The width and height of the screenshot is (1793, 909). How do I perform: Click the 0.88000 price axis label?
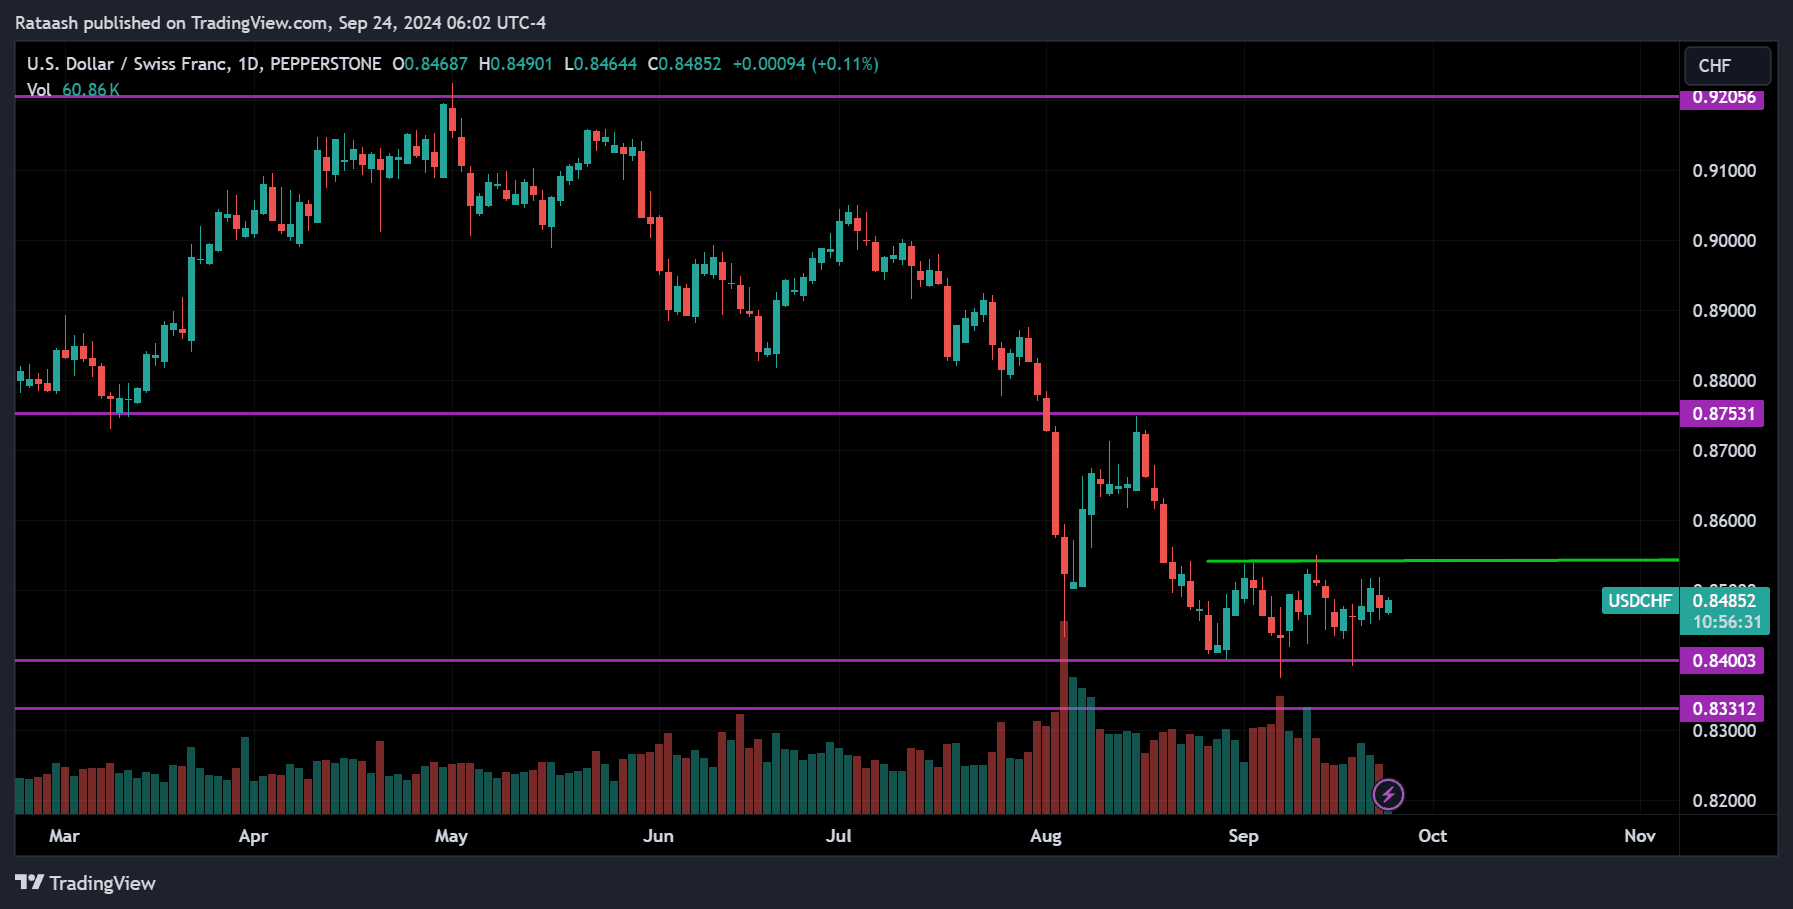coord(1724,381)
